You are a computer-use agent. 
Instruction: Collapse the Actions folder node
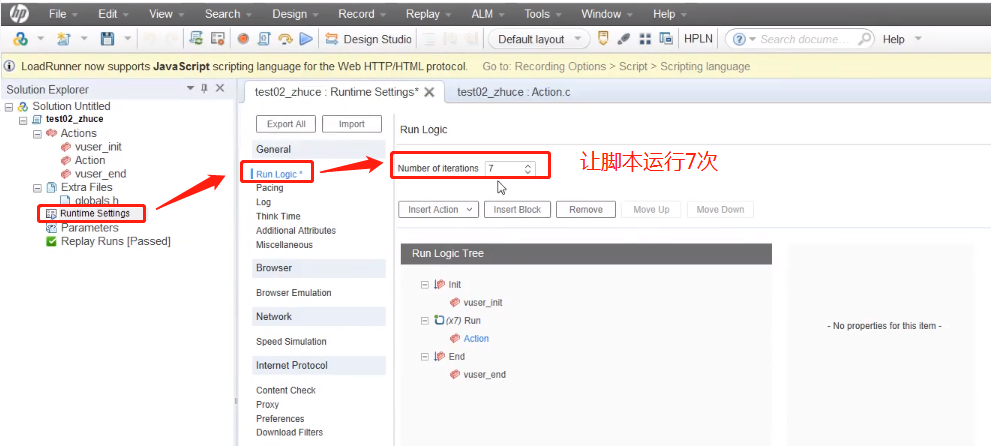pos(37,134)
